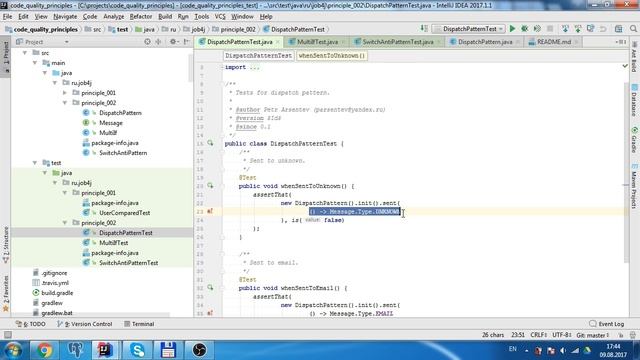Run with Coverage icon in toolbar
This screenshot has width=640, height=360.
pos(538,29)
